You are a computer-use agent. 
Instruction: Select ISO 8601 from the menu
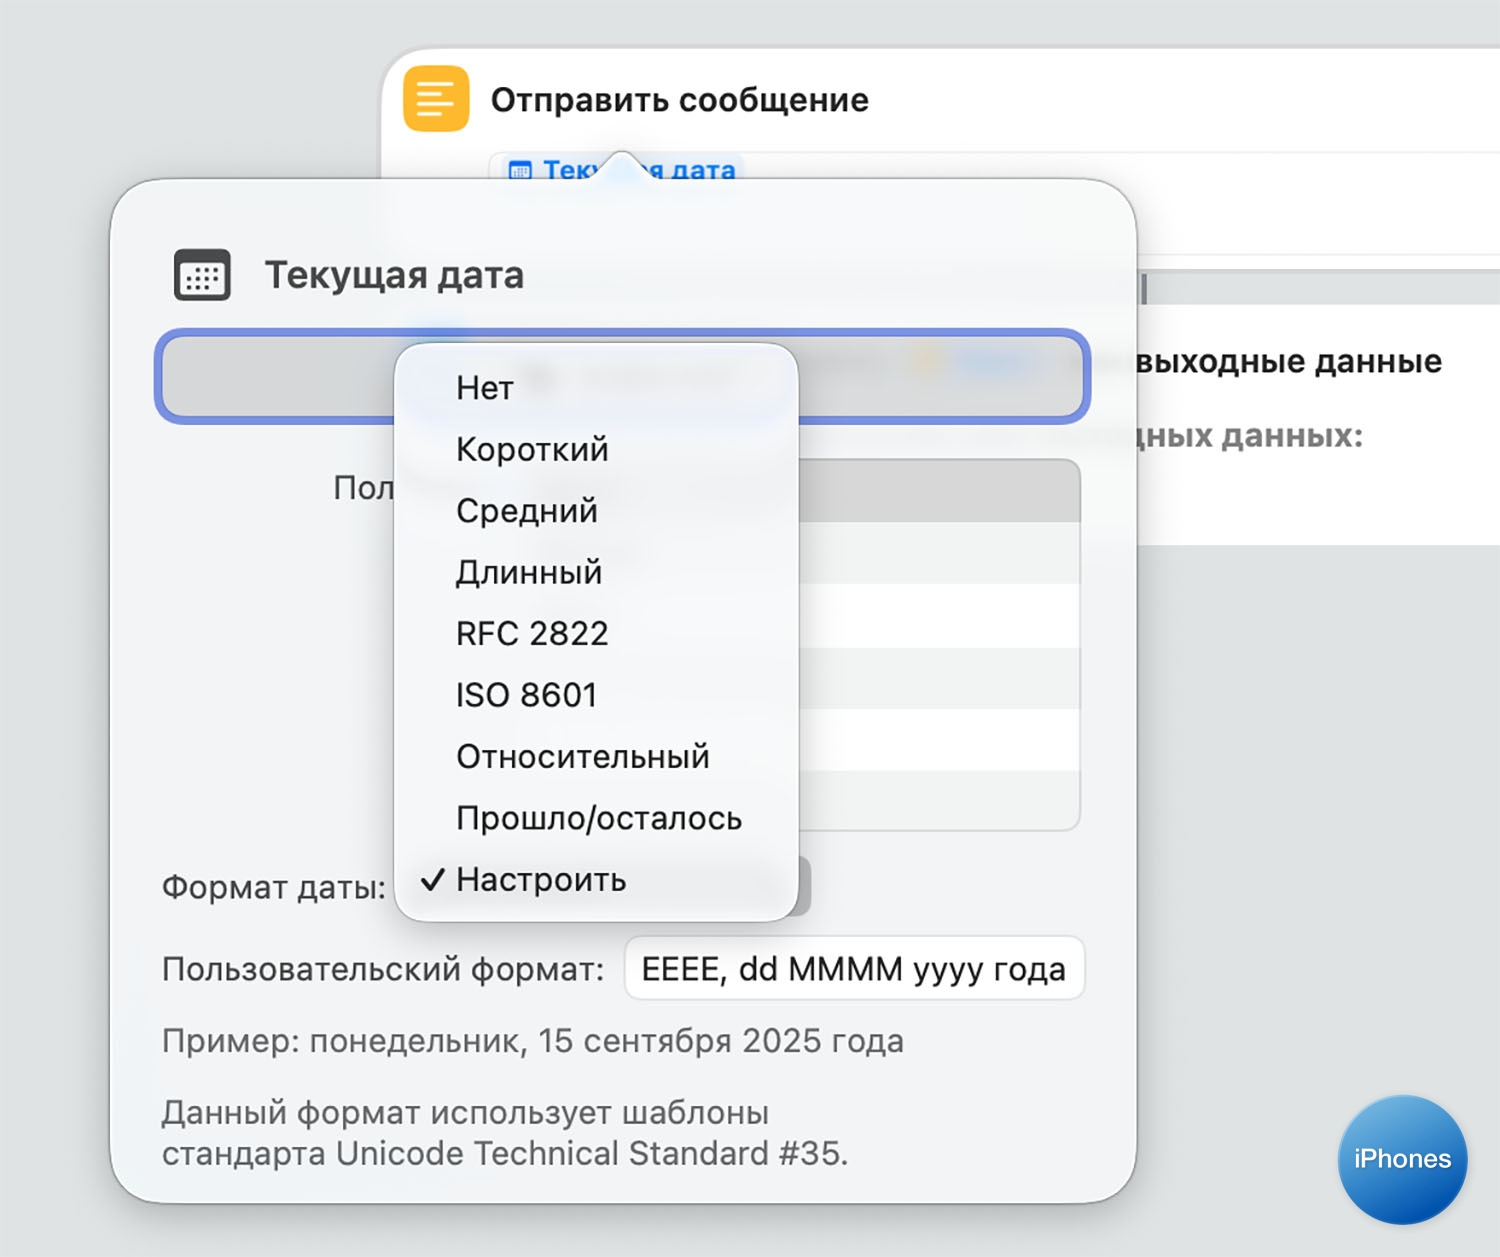point(526,695)
